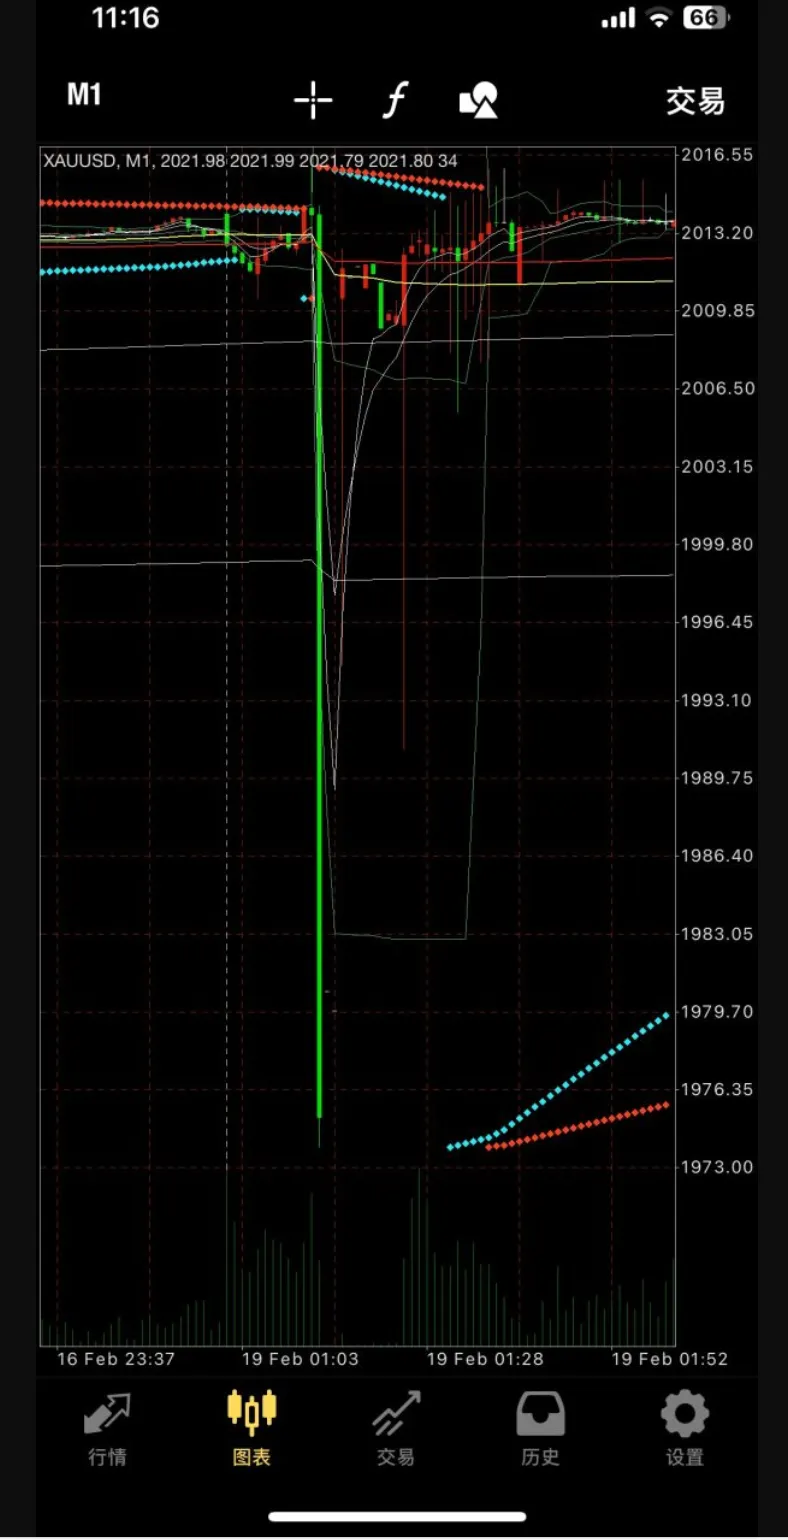Open the indicators f icon

tap(396, 100)
